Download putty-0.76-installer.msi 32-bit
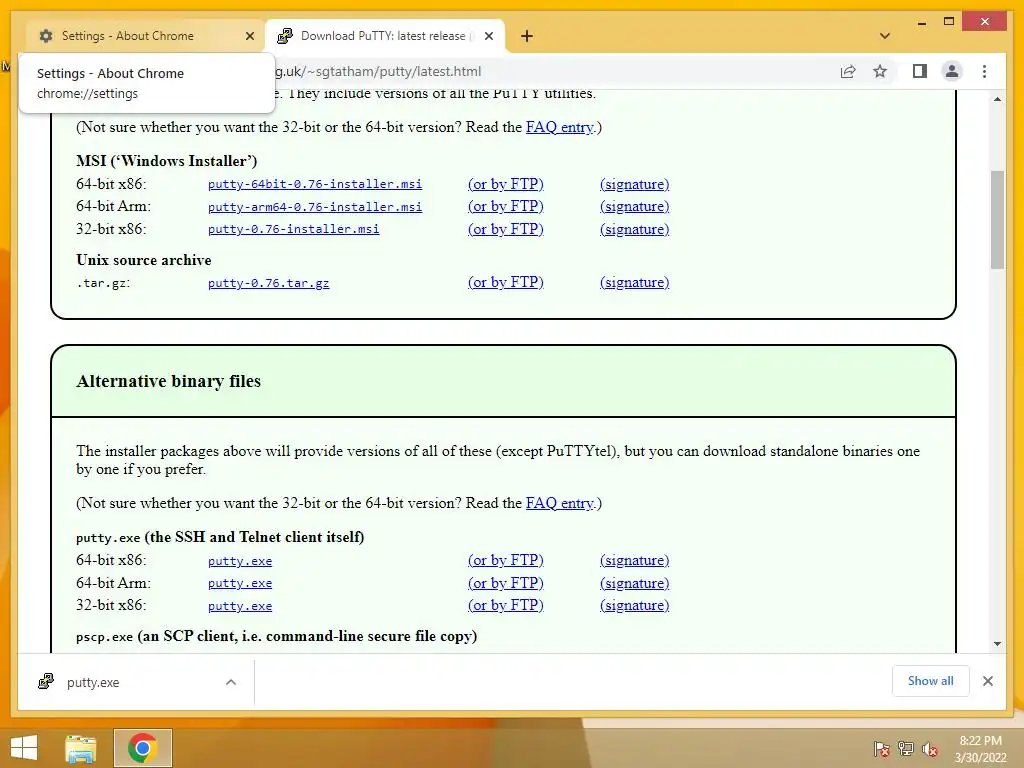 (293, 229)
